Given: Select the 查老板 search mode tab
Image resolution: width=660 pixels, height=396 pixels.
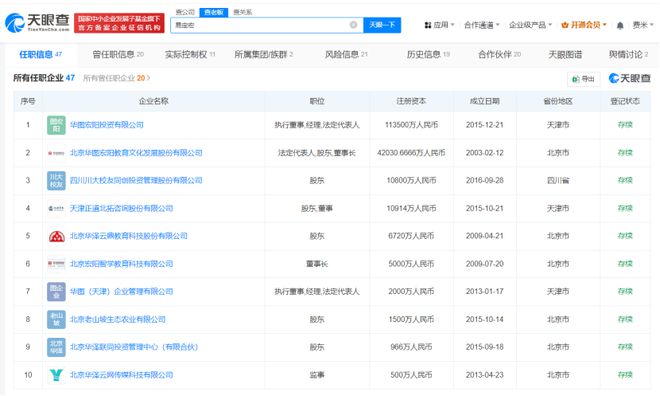Looking at the screenshot, I should click(213, 12).
